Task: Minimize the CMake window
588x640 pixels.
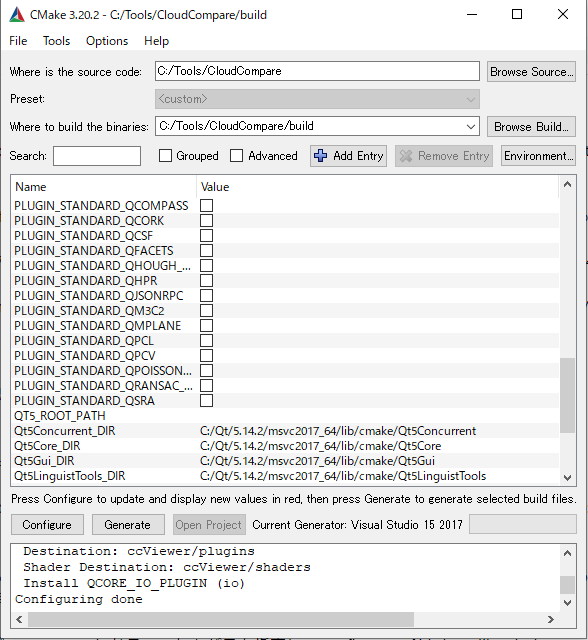Action: point(472,14)
